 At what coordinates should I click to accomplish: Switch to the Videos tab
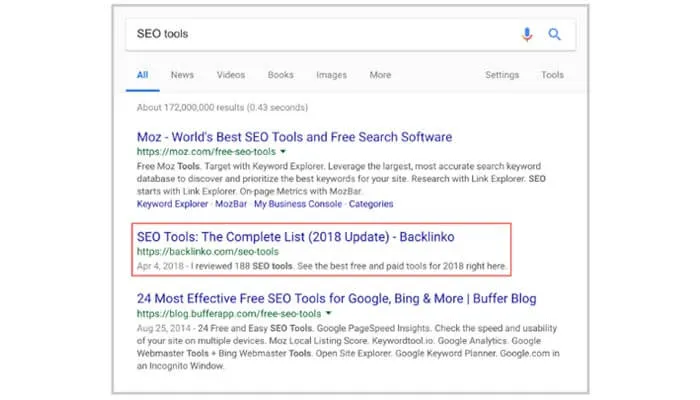(231, 75)
